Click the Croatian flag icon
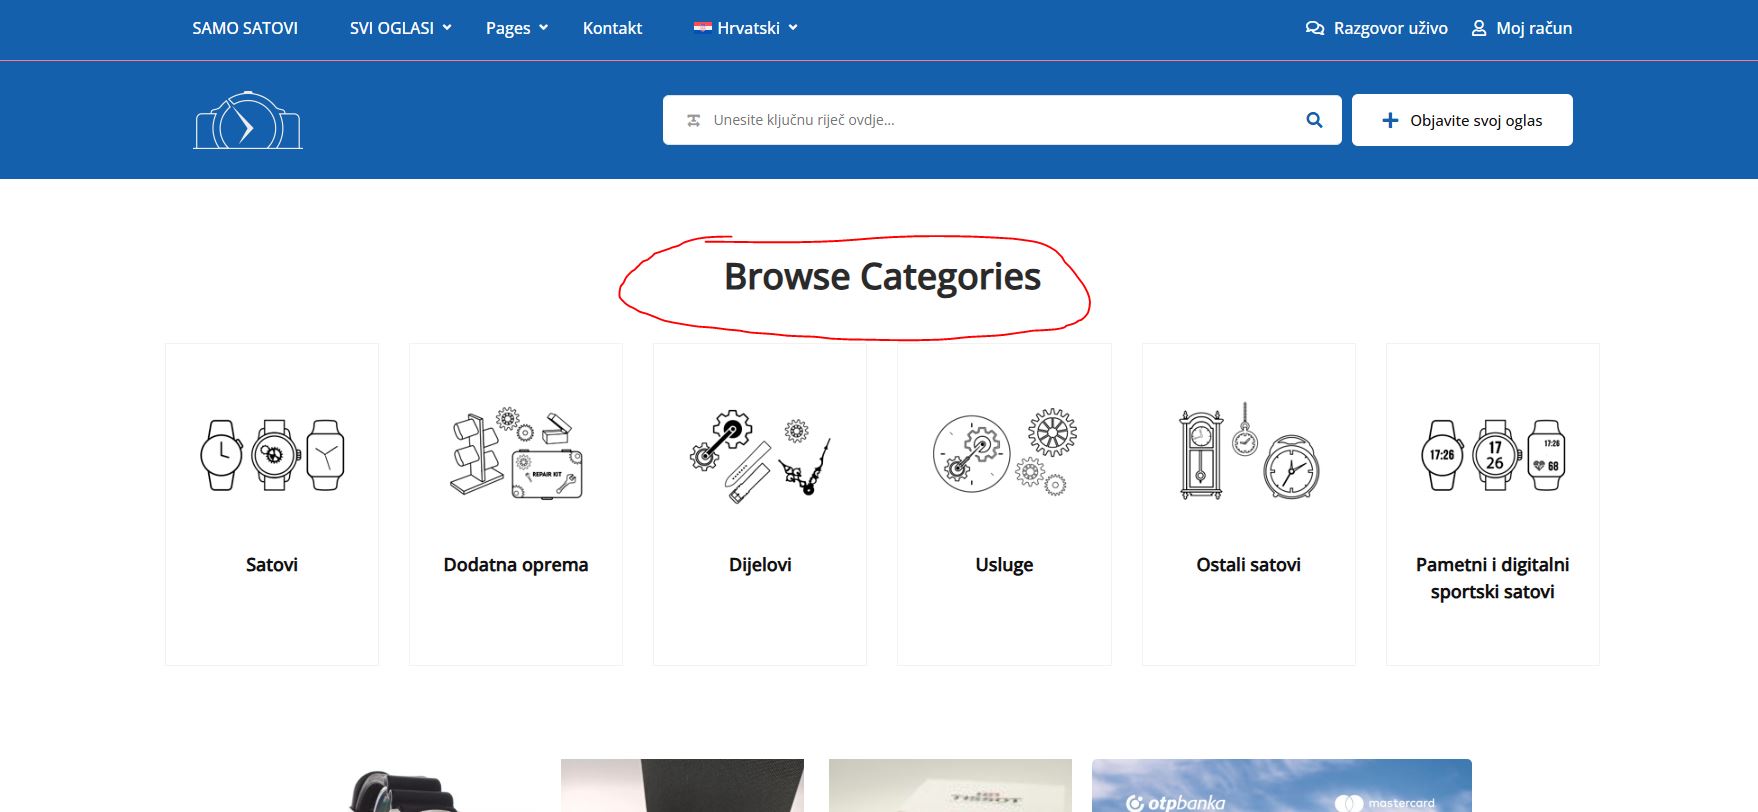 coord(703,28)
